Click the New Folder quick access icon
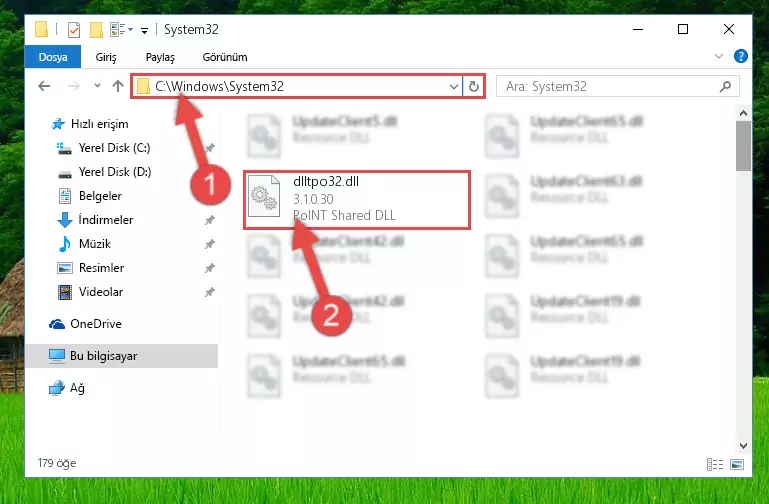Viewport: 769px width, 504px height. [96, 30]
